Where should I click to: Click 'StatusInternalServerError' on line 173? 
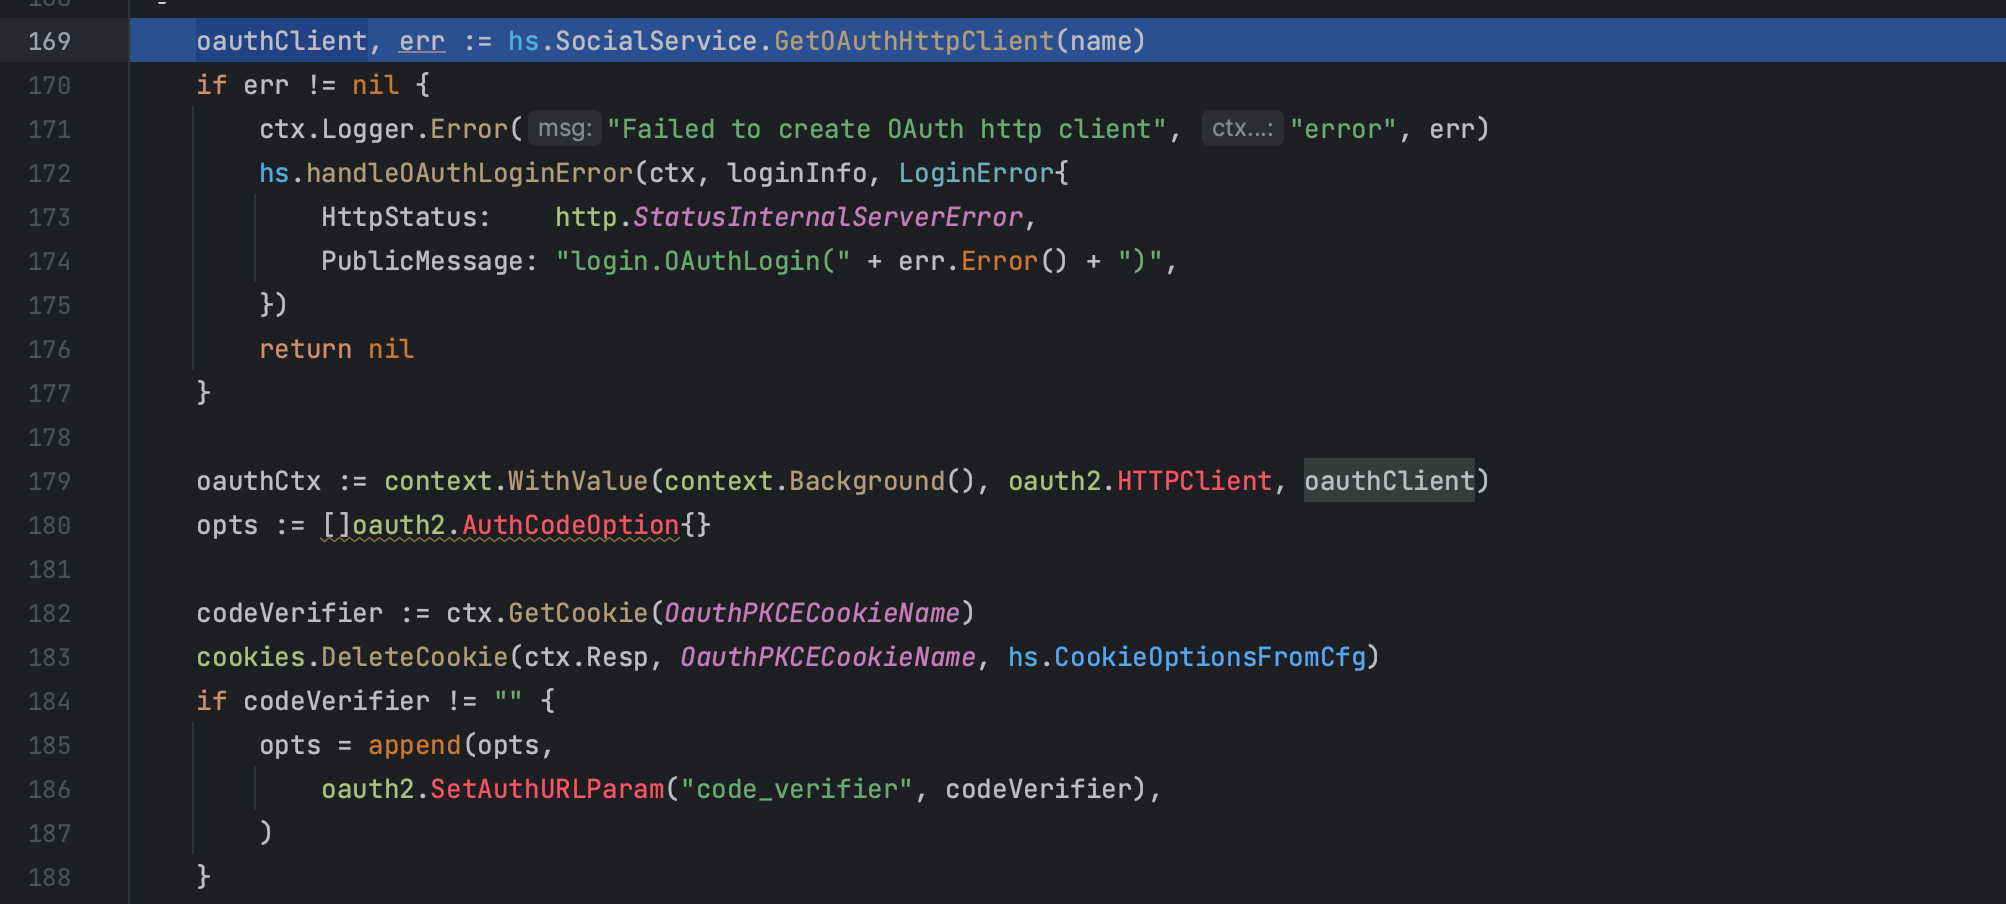click(830, 217)
